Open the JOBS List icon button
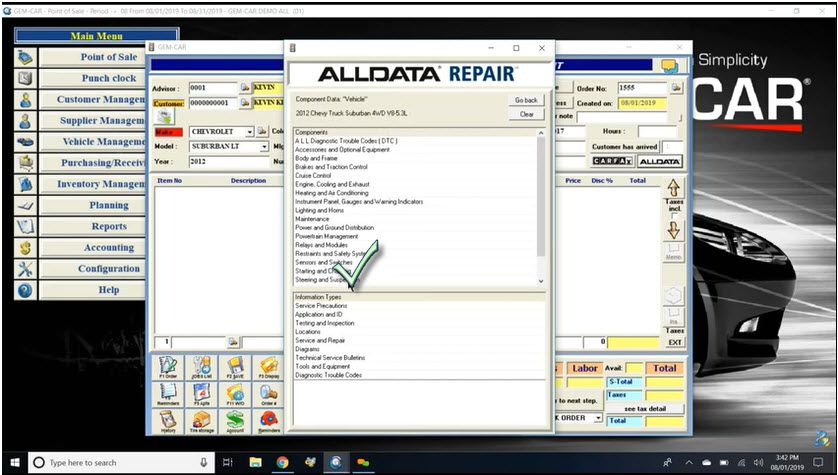Viewport: 838px width, 475px height. tap(201, 368)
